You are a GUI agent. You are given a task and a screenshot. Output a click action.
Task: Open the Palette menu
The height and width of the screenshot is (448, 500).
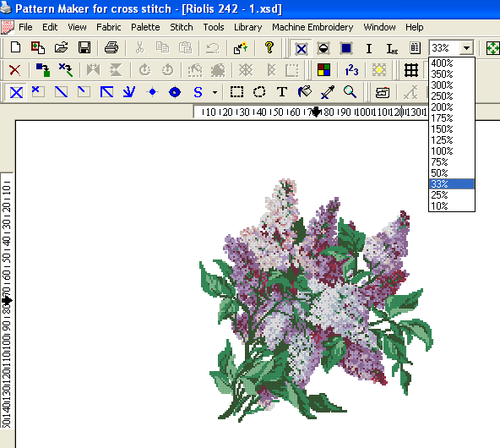click(x=145, y=27)
